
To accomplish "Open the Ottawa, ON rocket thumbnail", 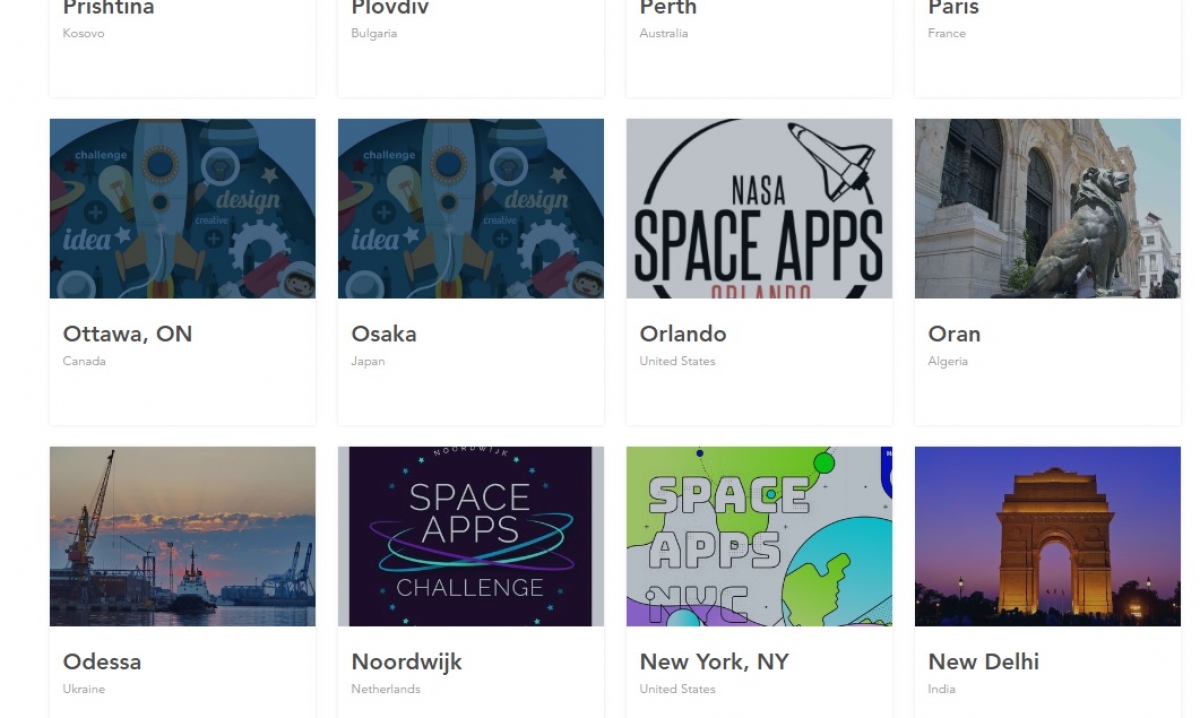I will (182, 208).
